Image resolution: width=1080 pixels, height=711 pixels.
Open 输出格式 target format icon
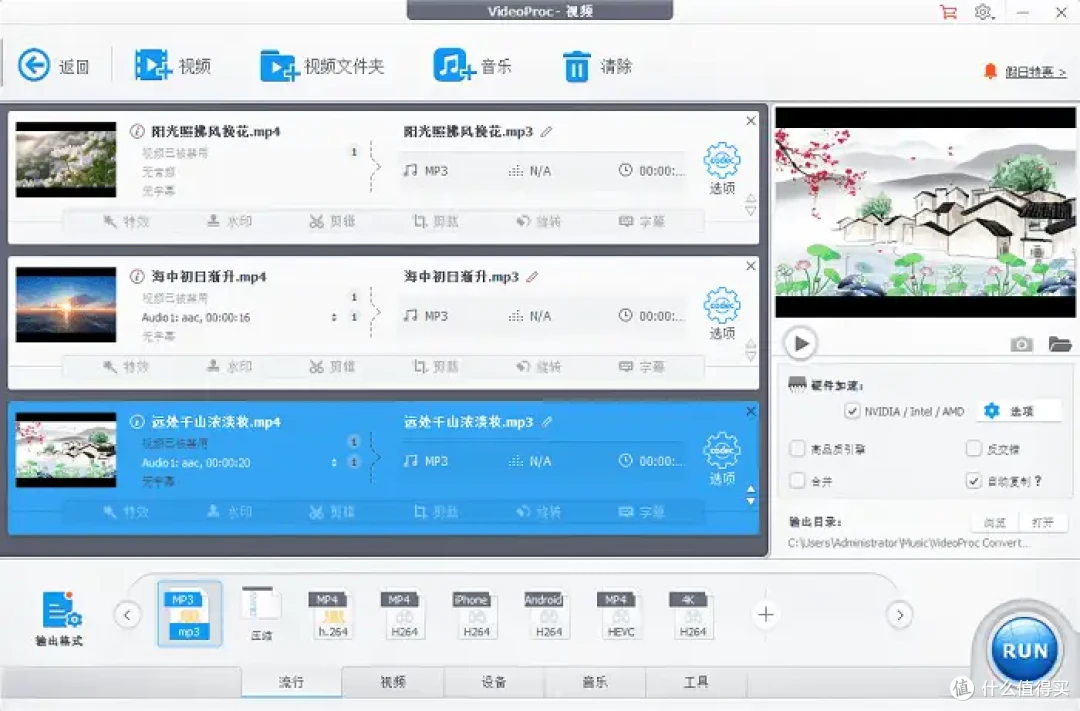click(61, 618)
